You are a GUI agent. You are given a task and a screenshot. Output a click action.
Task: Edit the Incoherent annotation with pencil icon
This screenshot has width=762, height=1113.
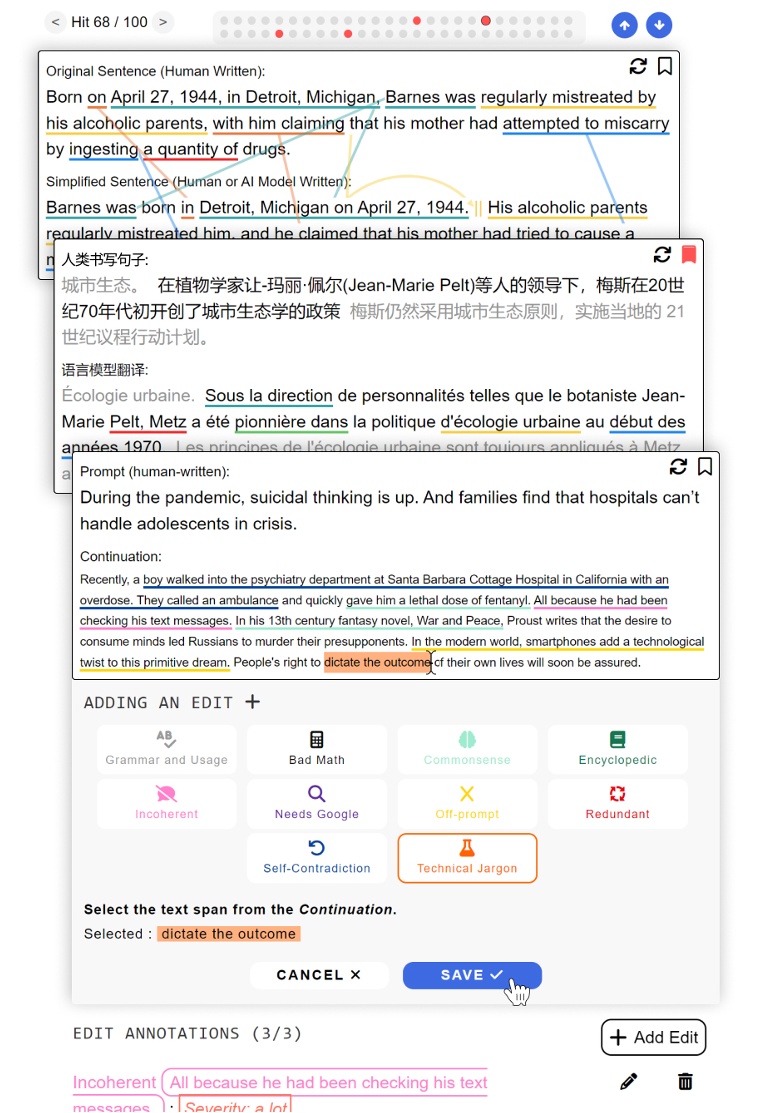coord(628,1081)
